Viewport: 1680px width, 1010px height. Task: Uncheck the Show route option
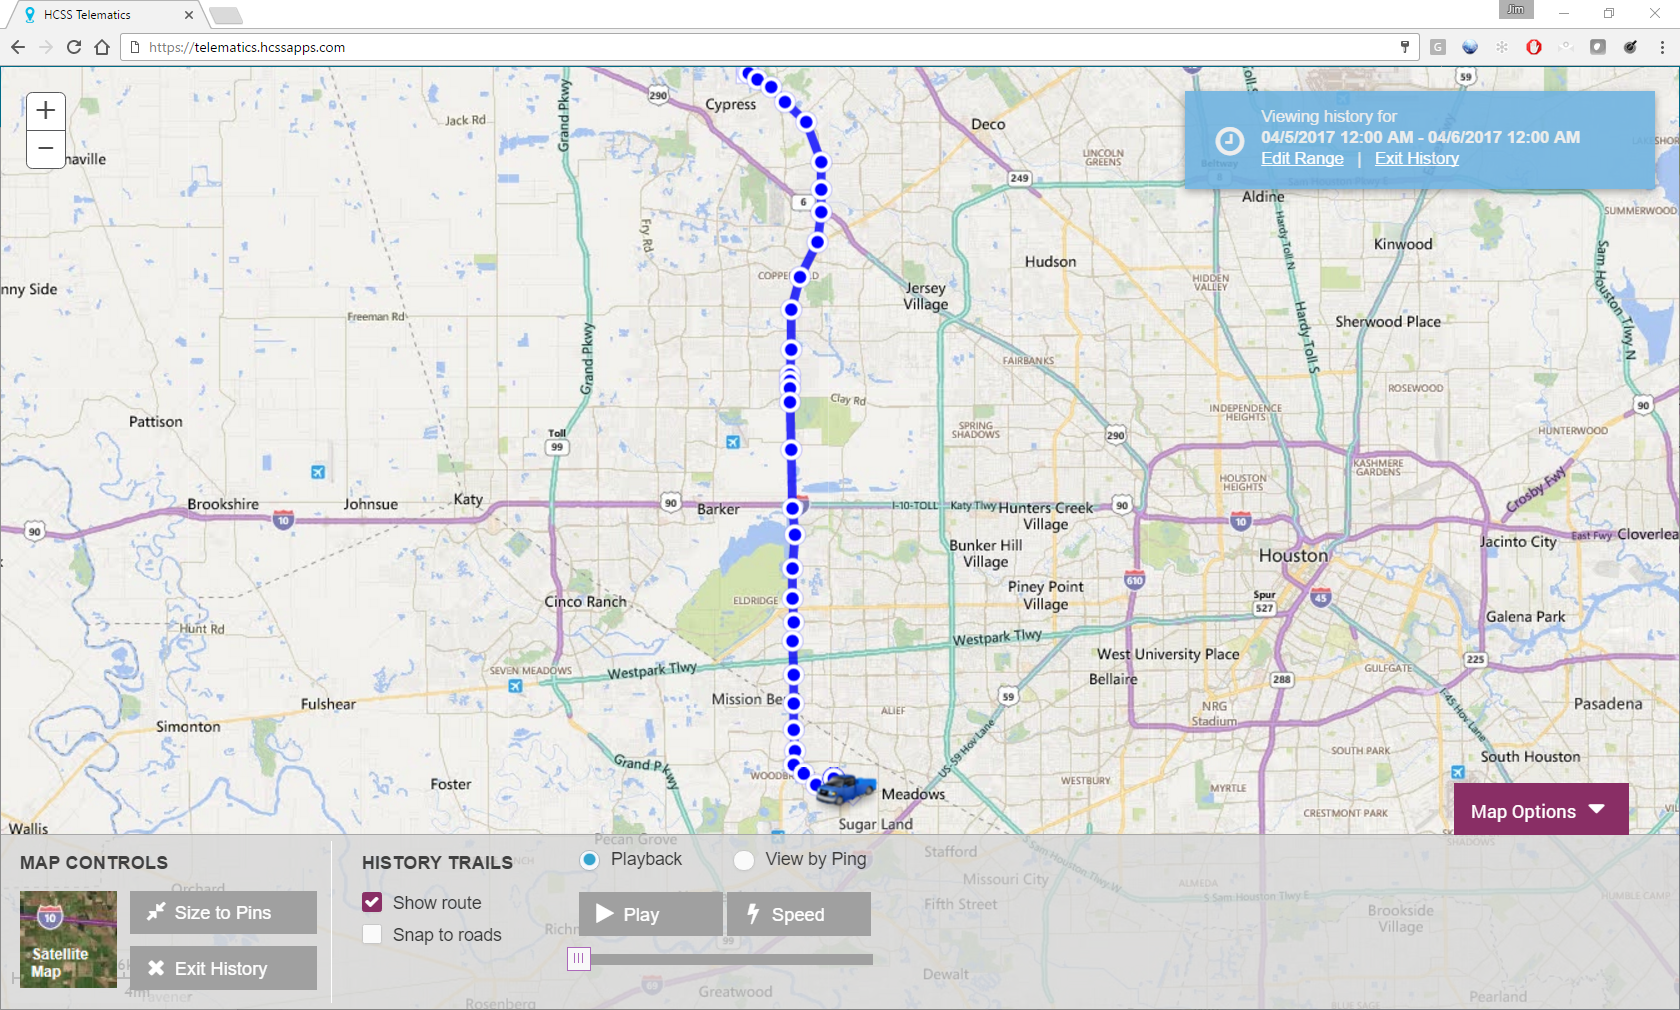[x=371, y=902]
